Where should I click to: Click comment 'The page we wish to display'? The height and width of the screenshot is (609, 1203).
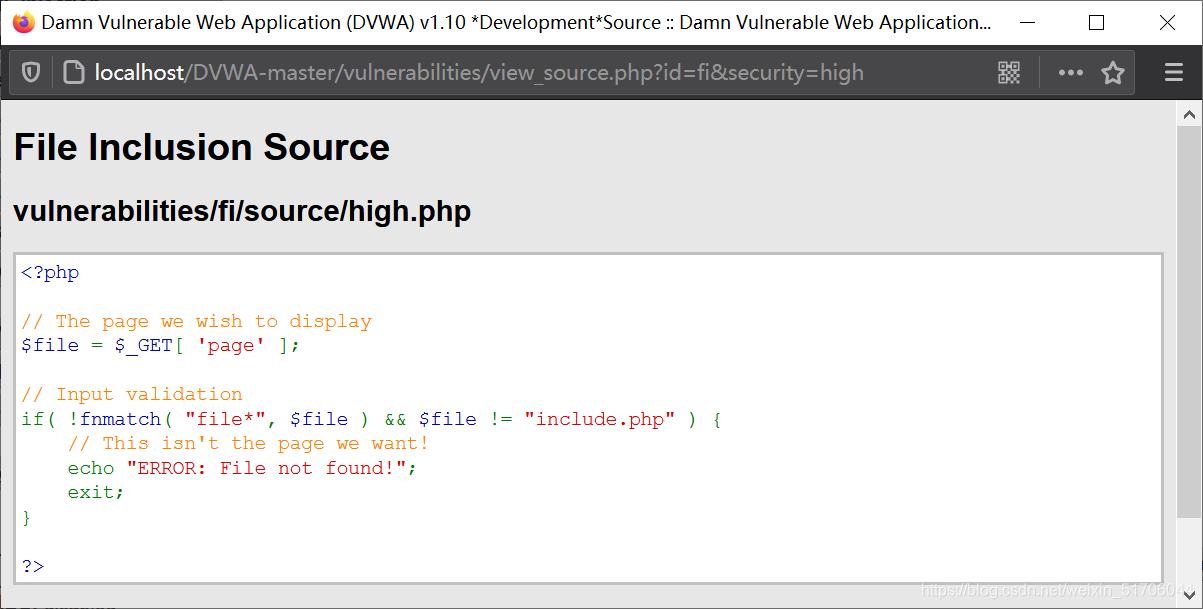[x=196, y=321]
